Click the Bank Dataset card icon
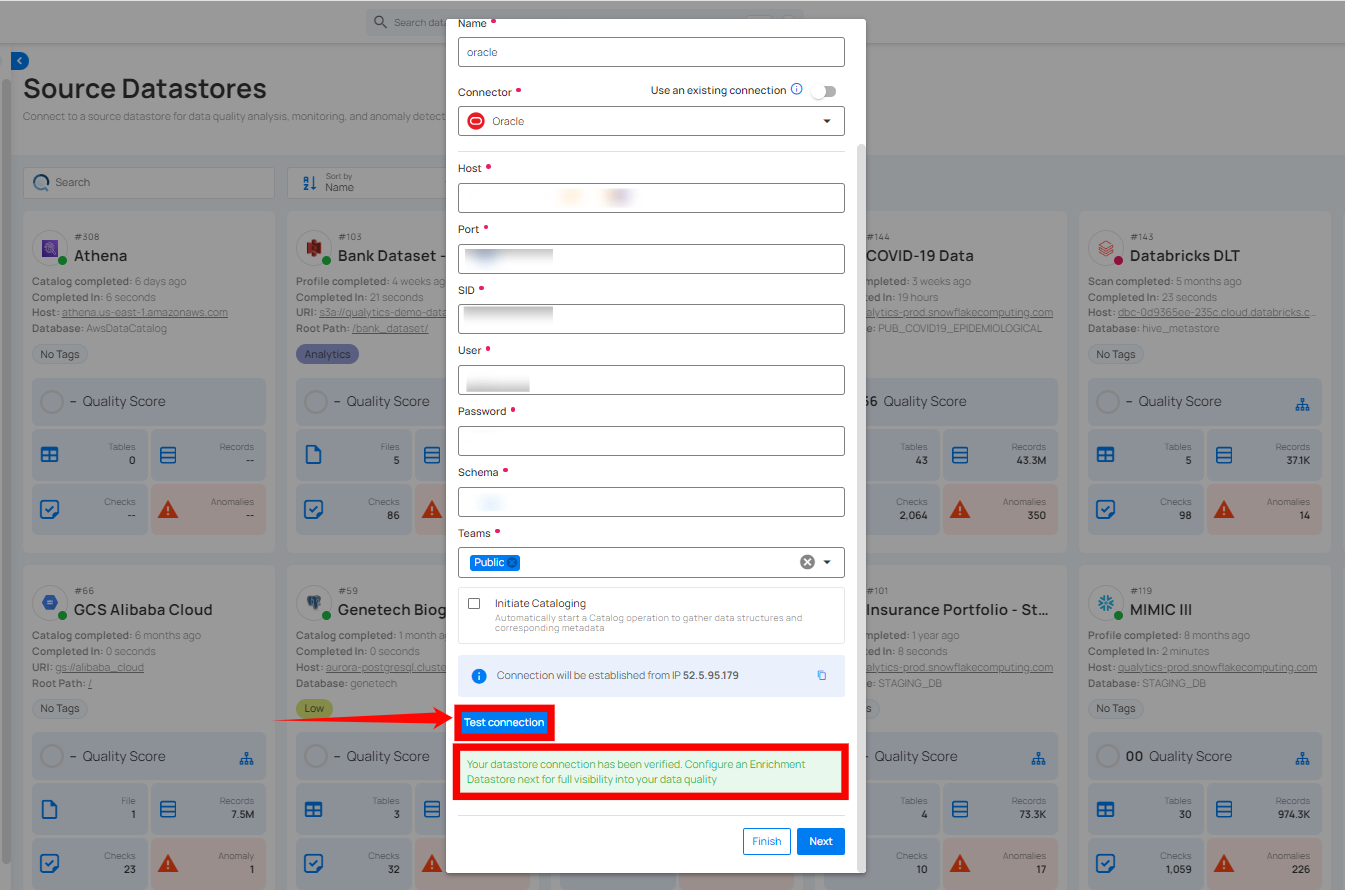Screen dimensions: 1345x890 tap(312, 246)
